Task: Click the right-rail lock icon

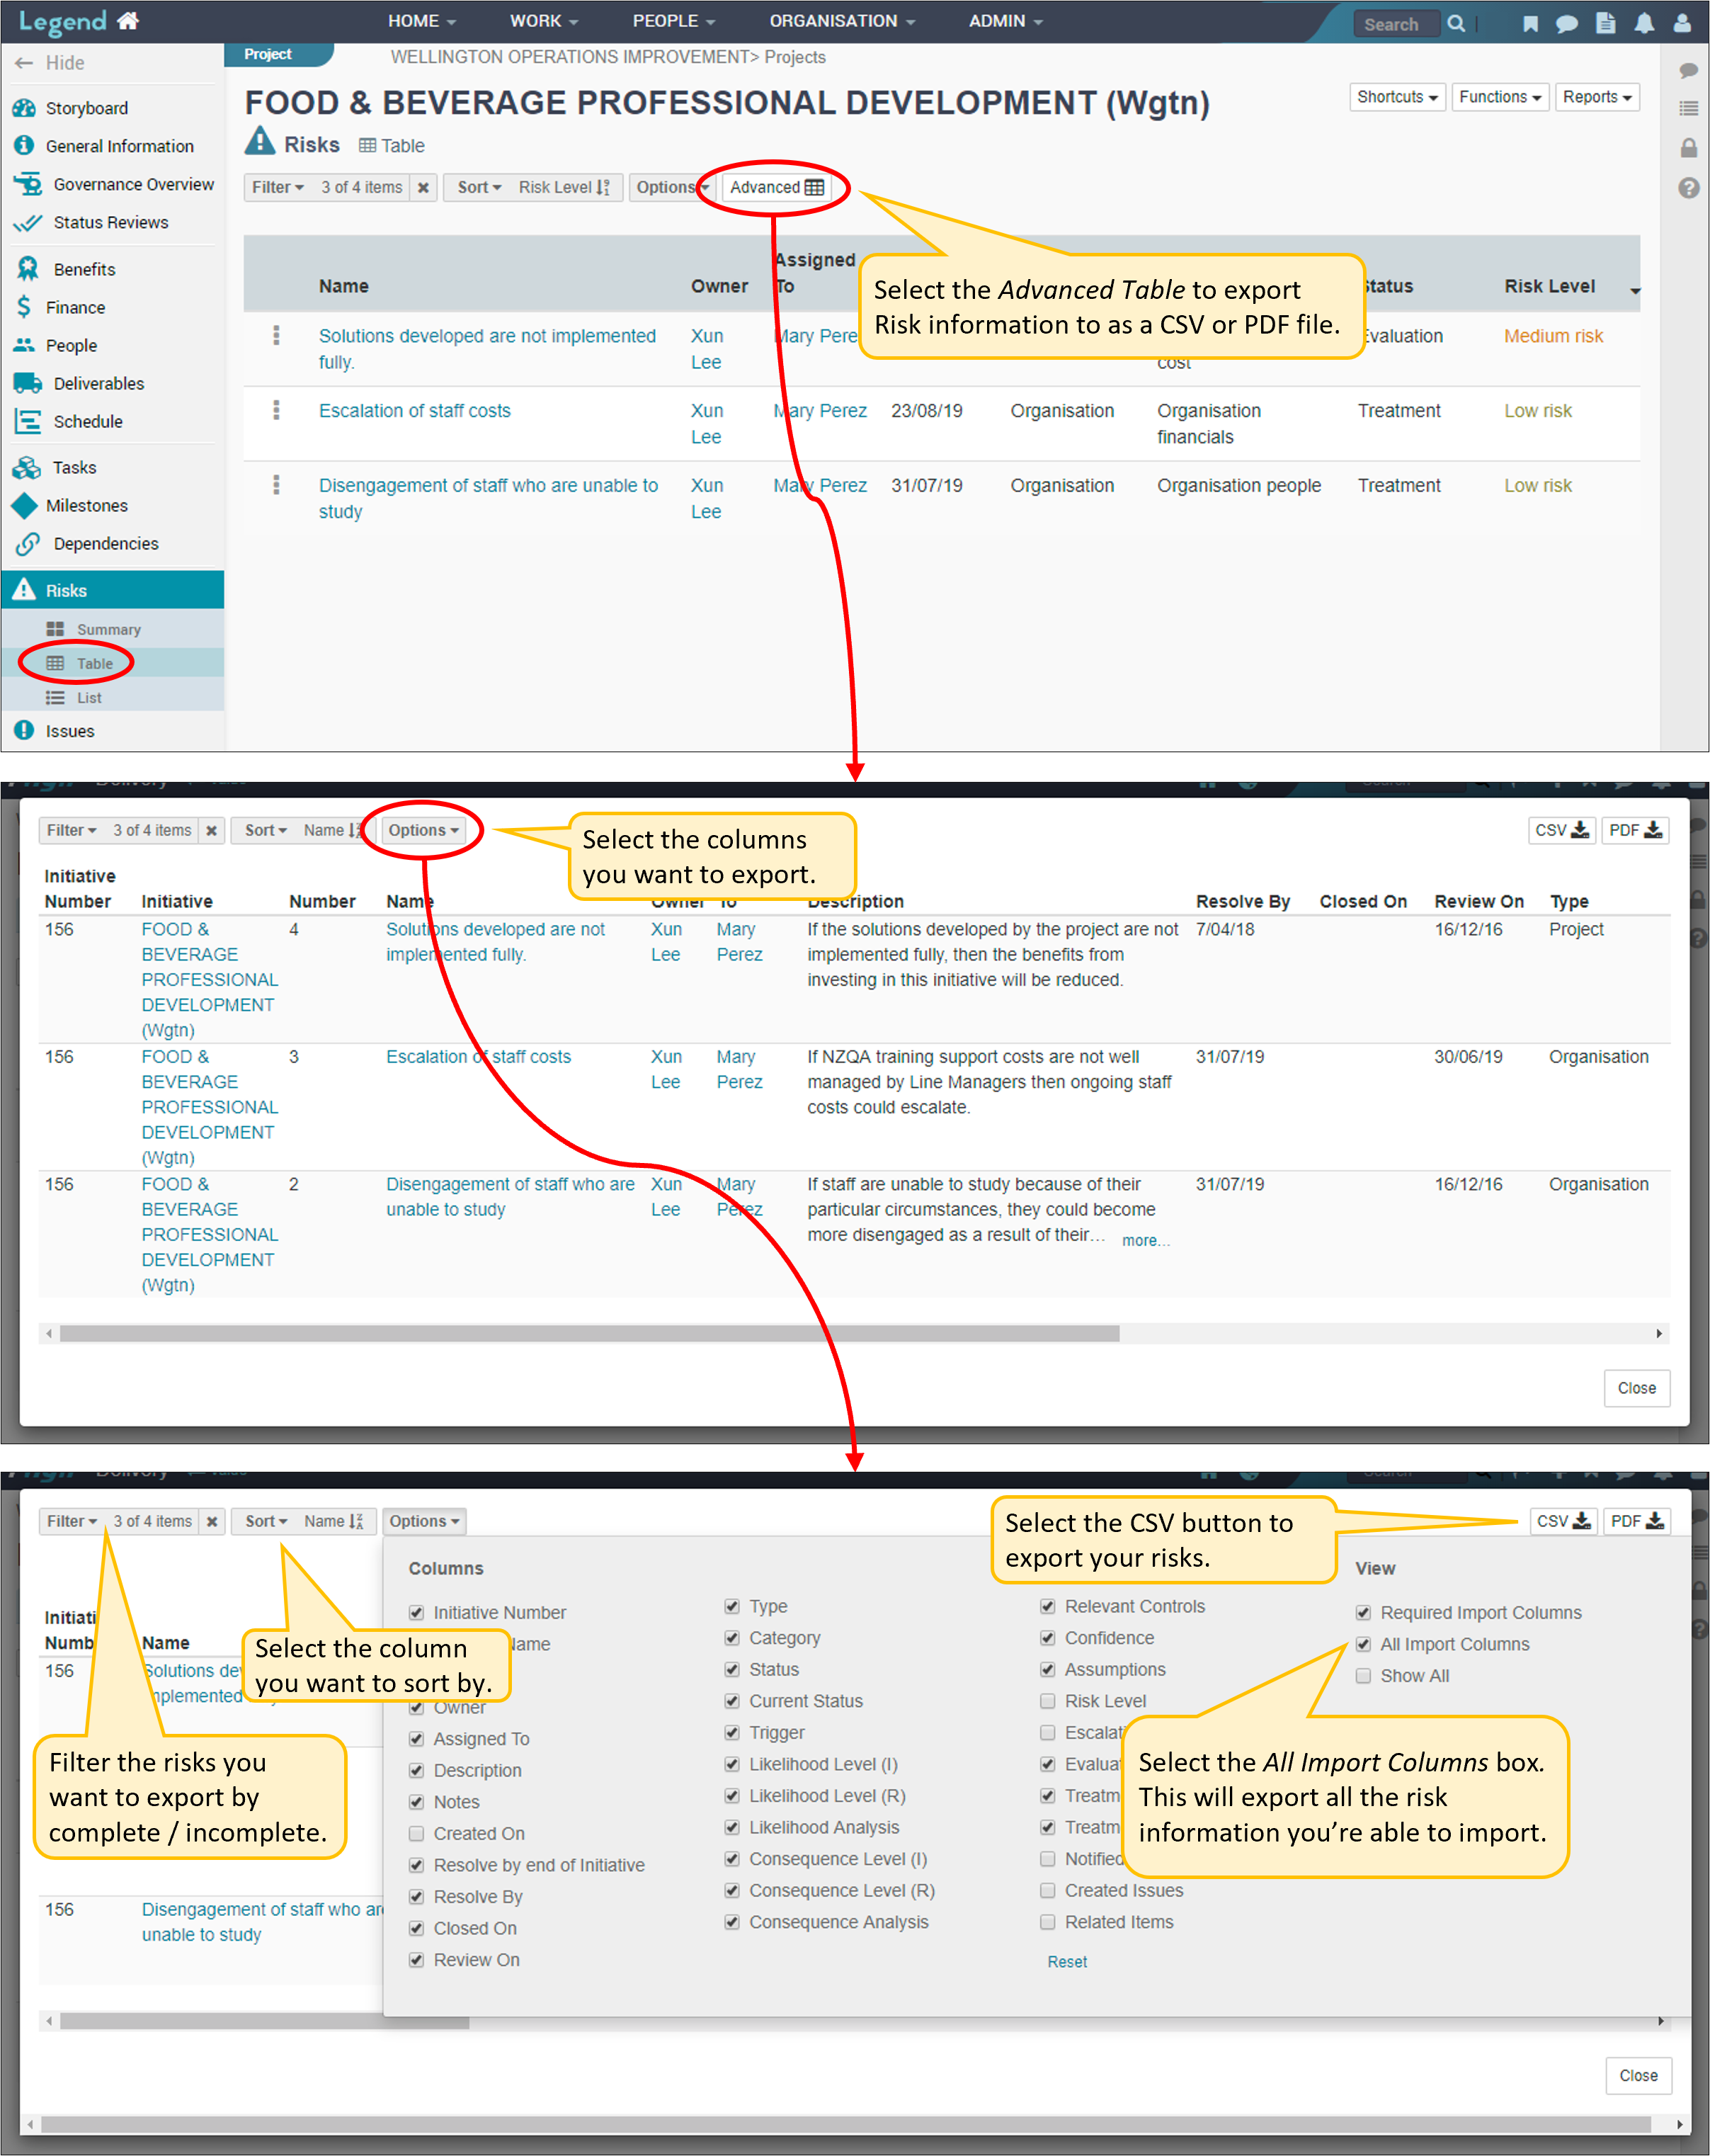Action: pyautogui.click(x=1689, y=148)
